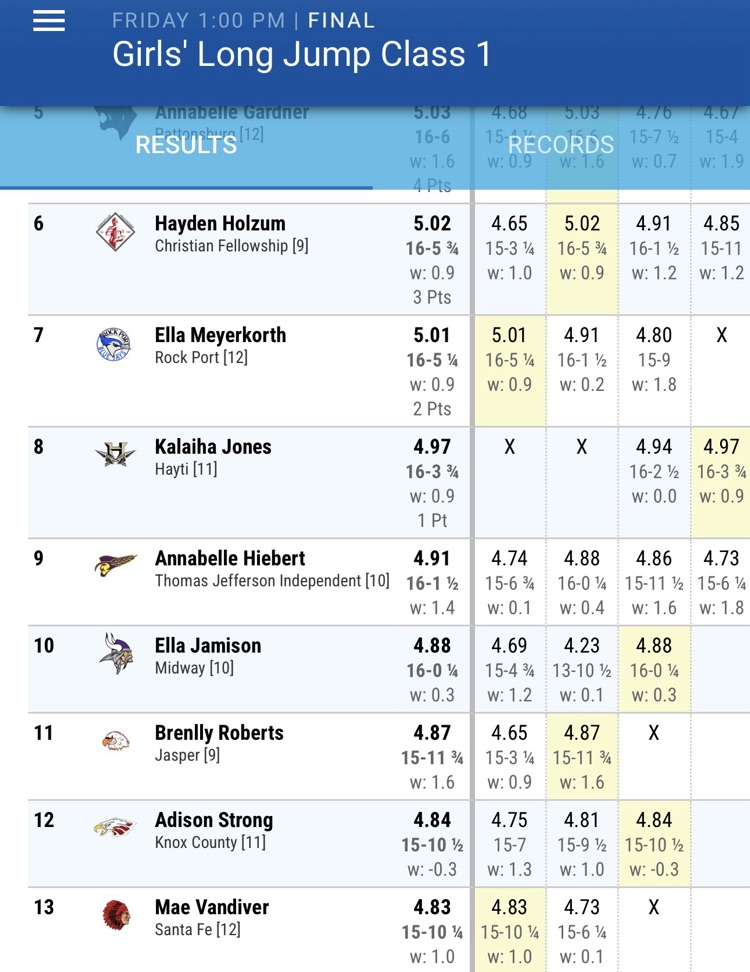Open Adison Strong's athlete page
Screen dimensions: 750x972
(214, 820)
